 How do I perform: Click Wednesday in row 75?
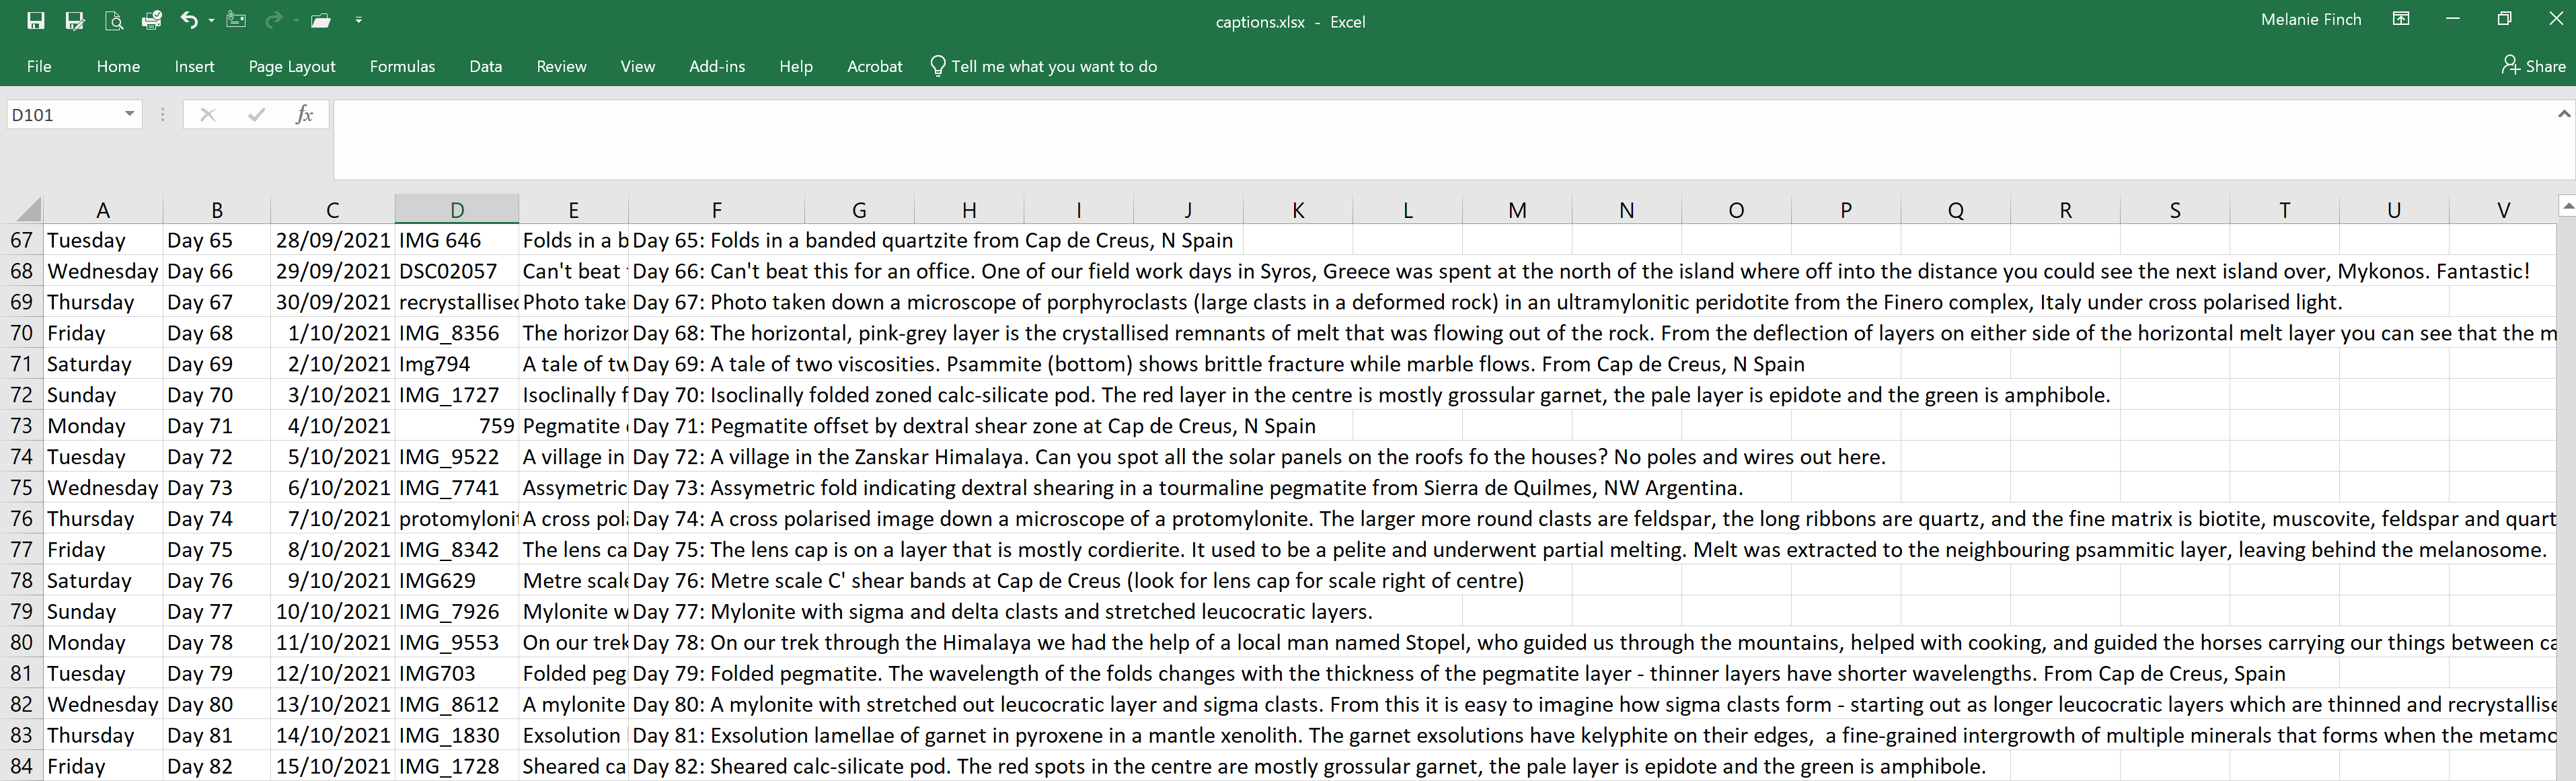(103, 488)
